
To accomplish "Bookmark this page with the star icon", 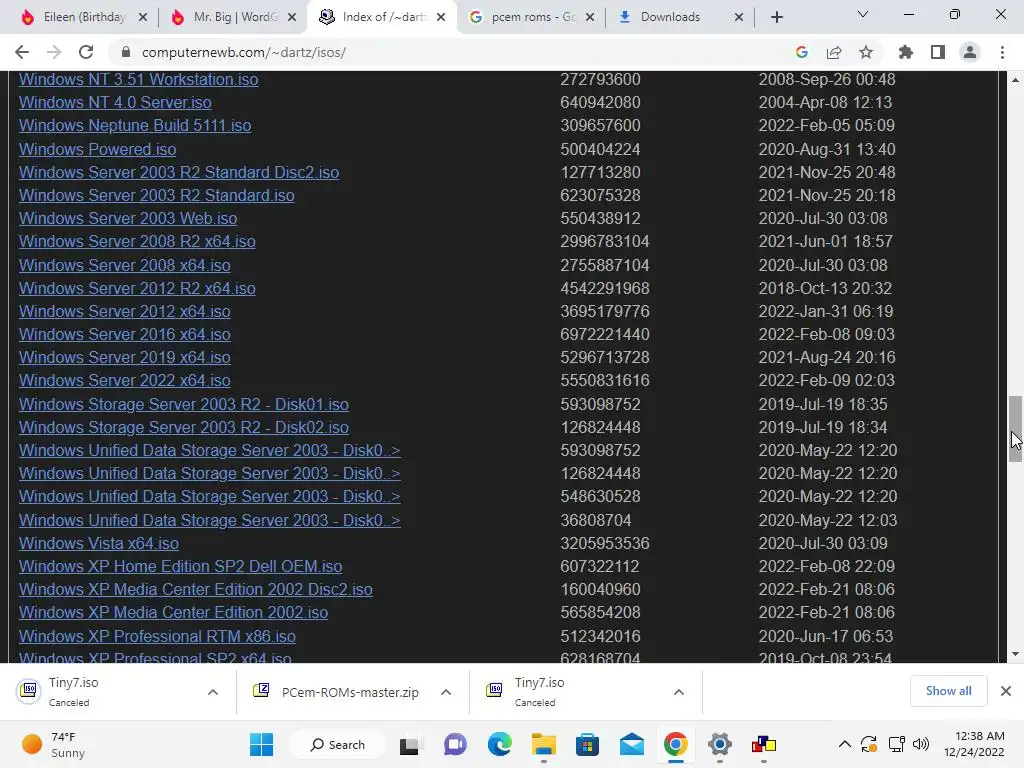I will click(x=866, y=52).
